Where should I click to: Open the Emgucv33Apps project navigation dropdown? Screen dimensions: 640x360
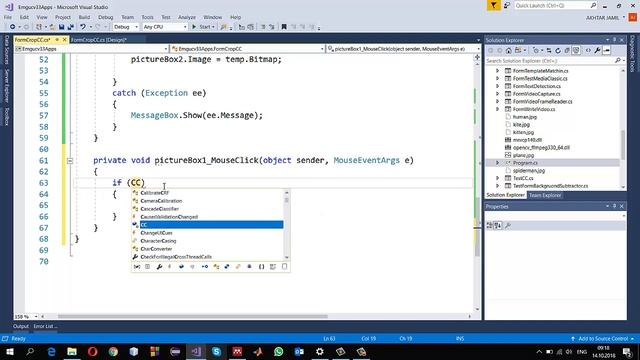[x=91, y=49]
